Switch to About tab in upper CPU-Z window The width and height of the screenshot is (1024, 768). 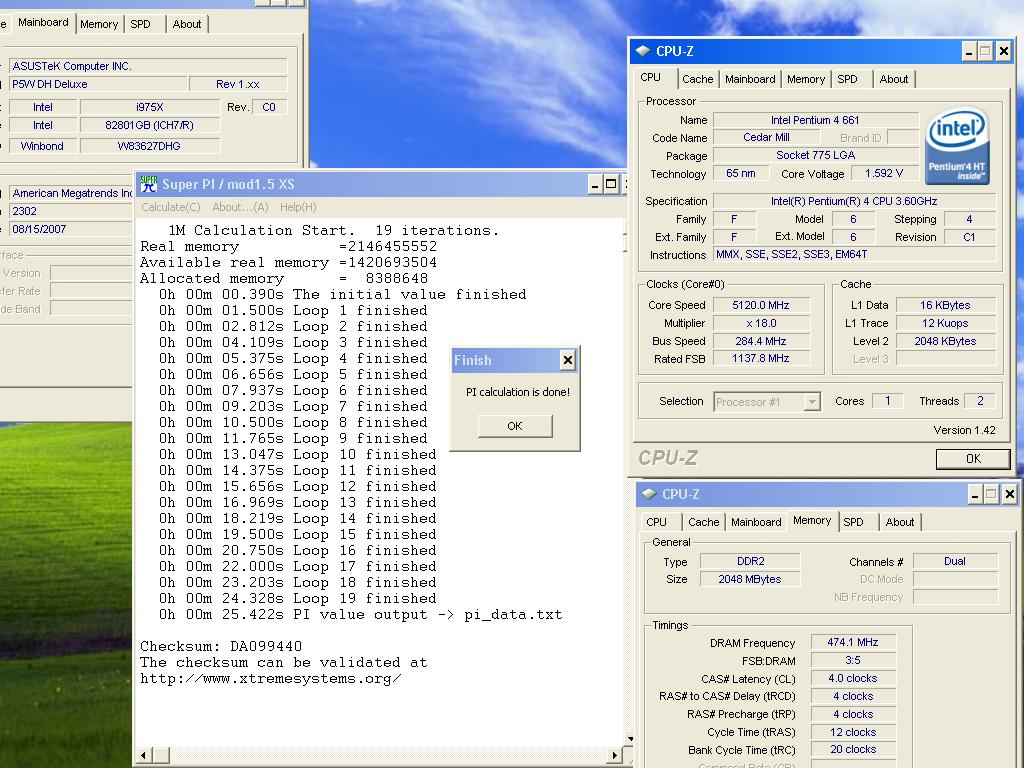coord(893,79)
